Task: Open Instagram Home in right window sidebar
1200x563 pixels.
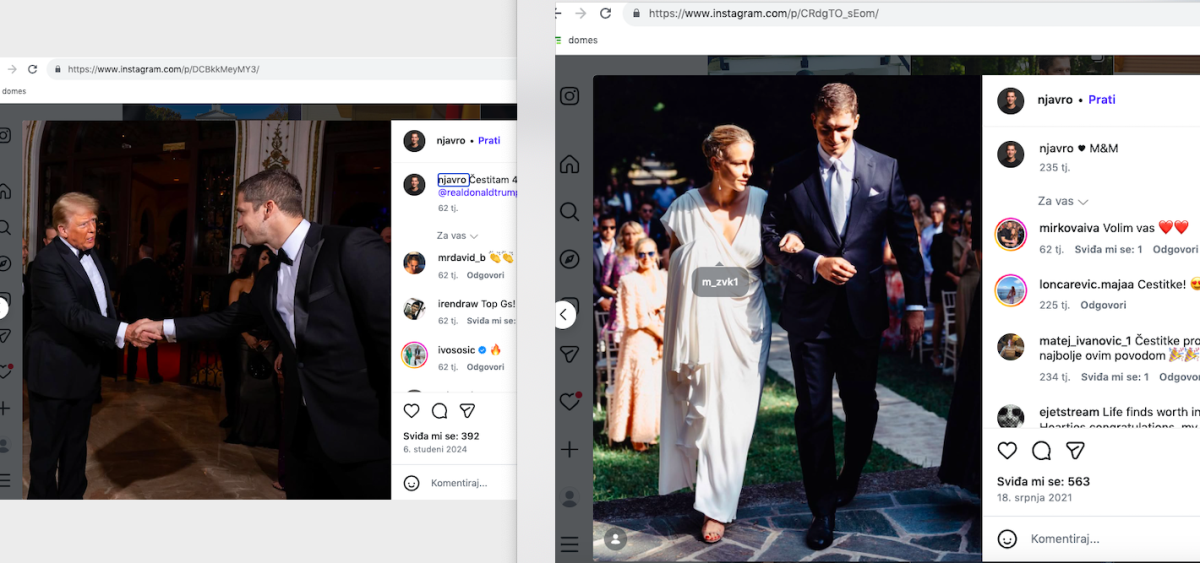Action: coord(569,164)
